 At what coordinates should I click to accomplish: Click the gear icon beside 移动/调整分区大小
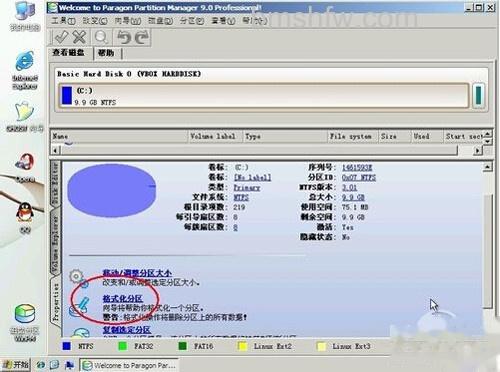pyautogui.click(x=78, y=278)
